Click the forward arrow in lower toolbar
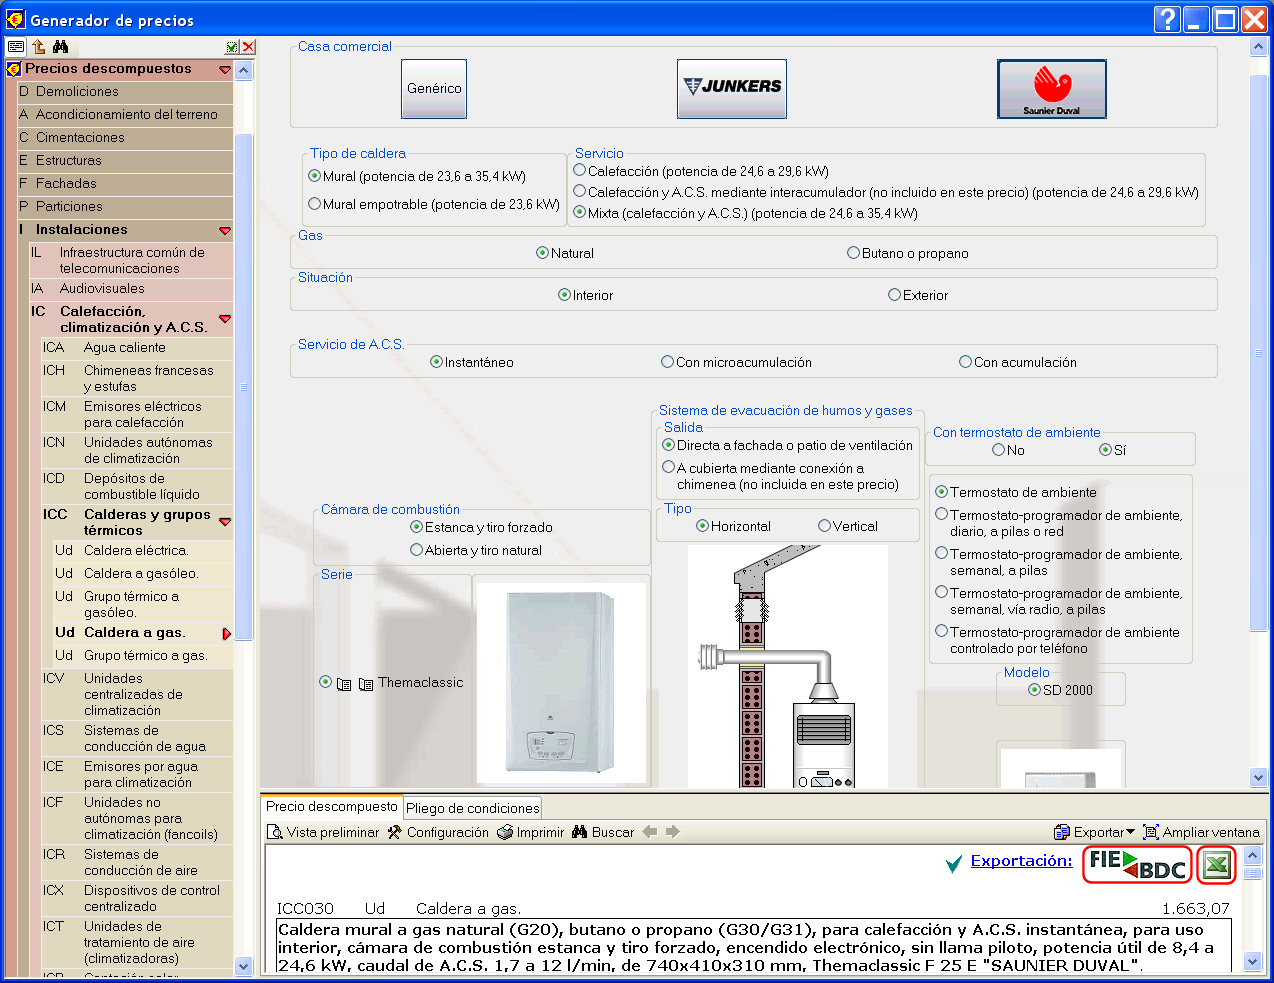Image resolution: width=1274 pixels, height=983 pixels. click(672, 832)
